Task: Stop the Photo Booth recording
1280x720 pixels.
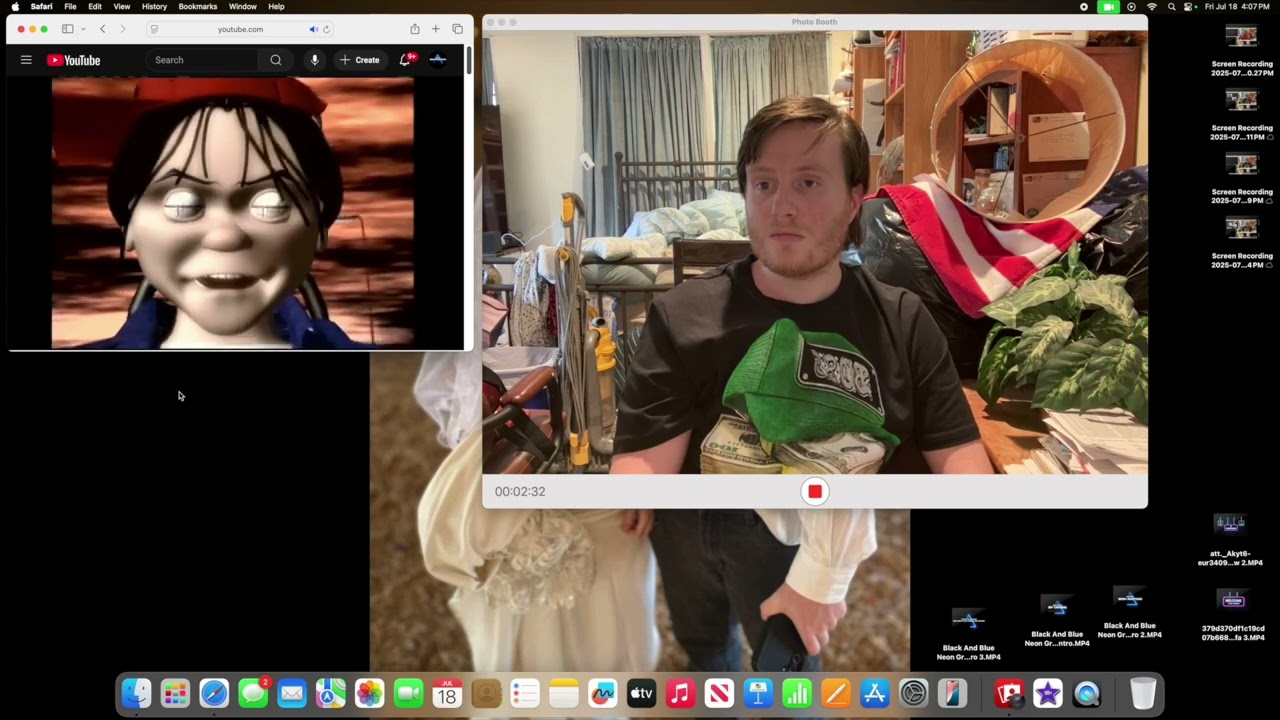Action: [x=815, y=491]
